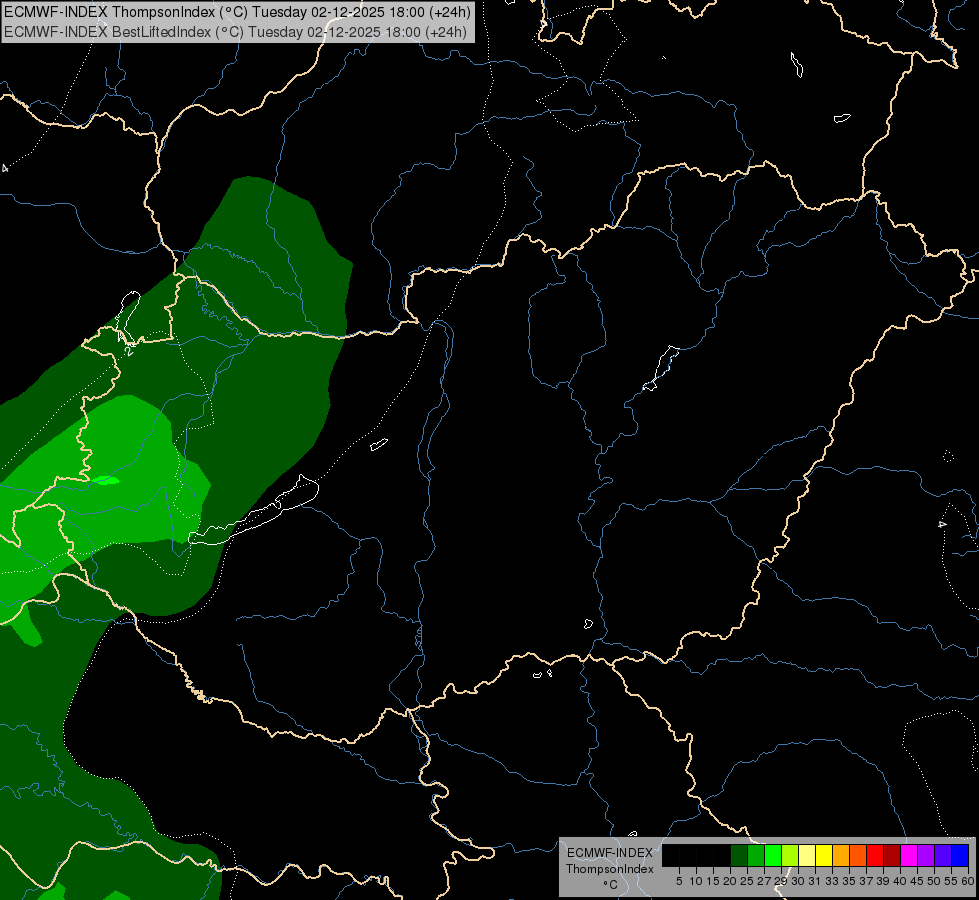Click the legend tick value 30
The image size is (979, 900).
click(798, 881)
